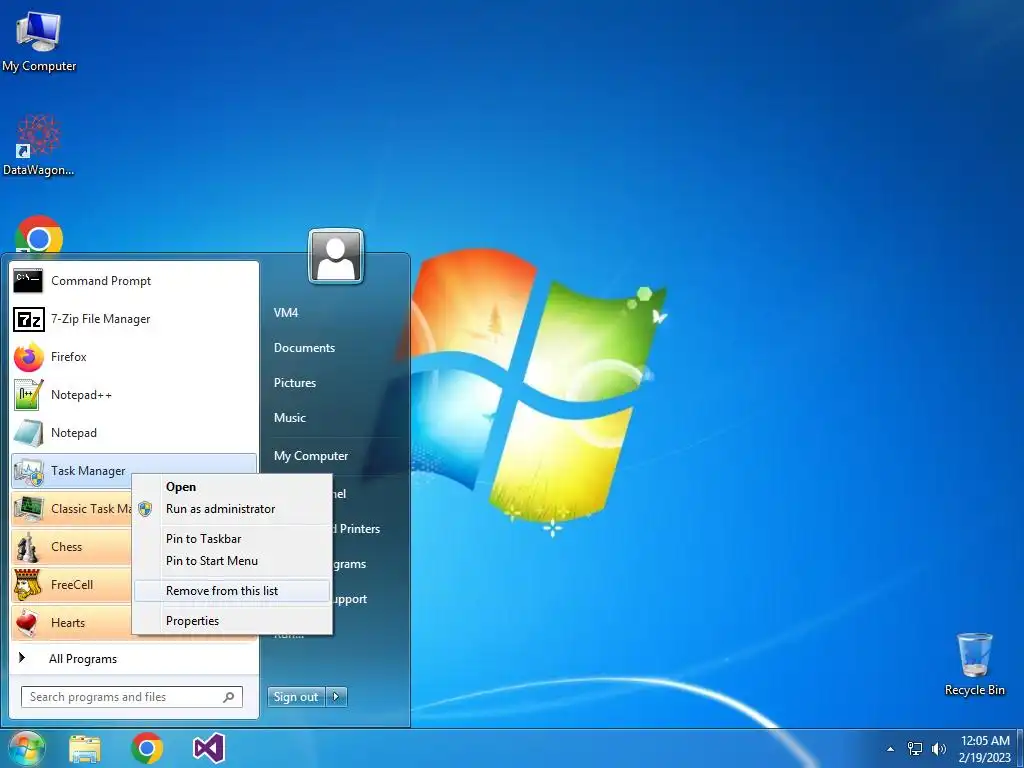Click the Show desktop strip

click(x=1019, y=749)
